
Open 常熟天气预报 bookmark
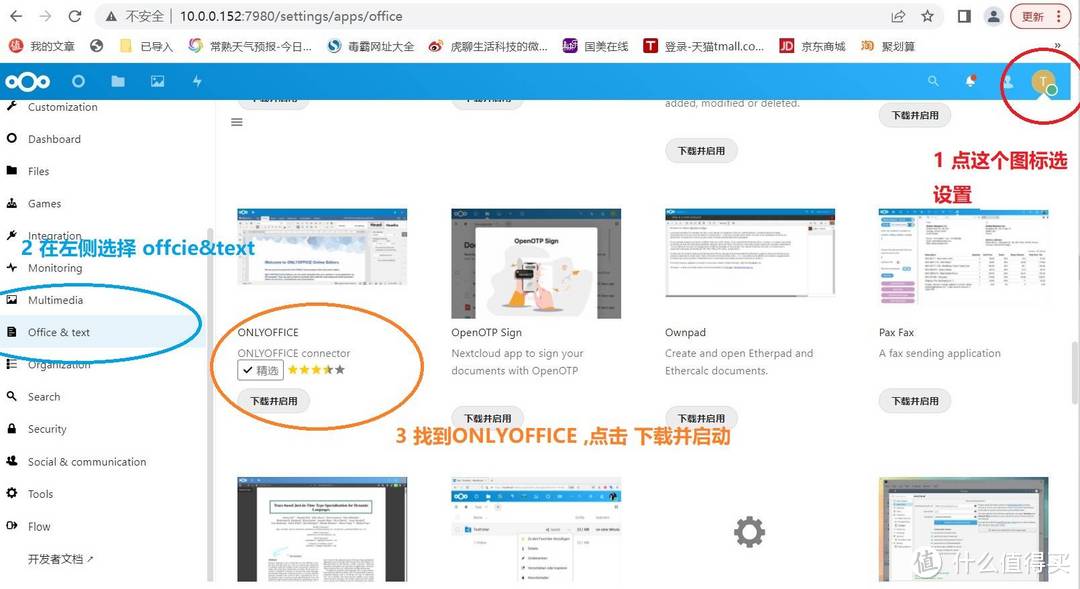(250, 46)
